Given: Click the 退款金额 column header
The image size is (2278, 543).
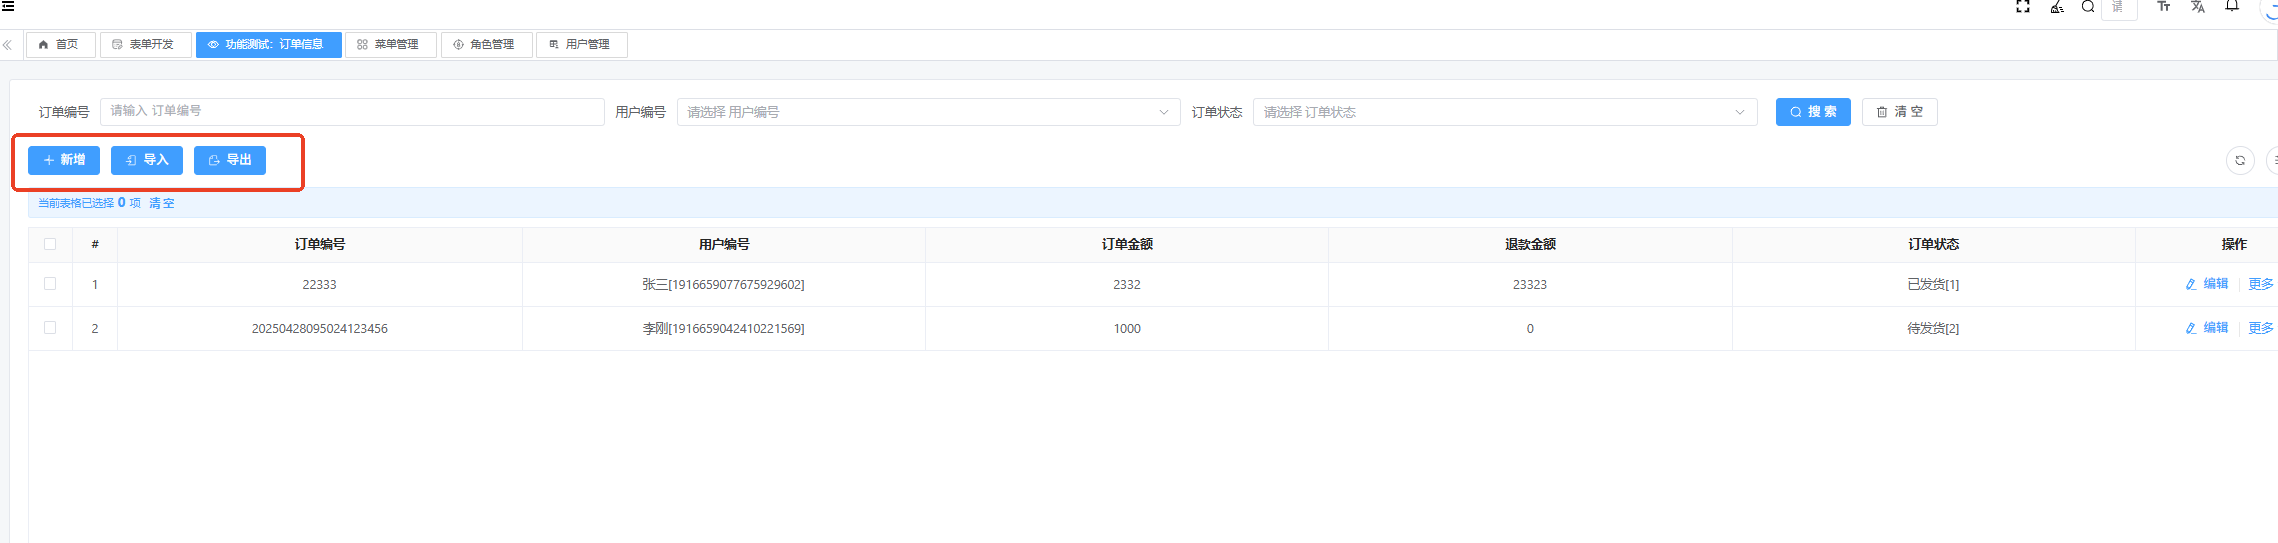Looking at the screenshot, I should (1530, 244).
